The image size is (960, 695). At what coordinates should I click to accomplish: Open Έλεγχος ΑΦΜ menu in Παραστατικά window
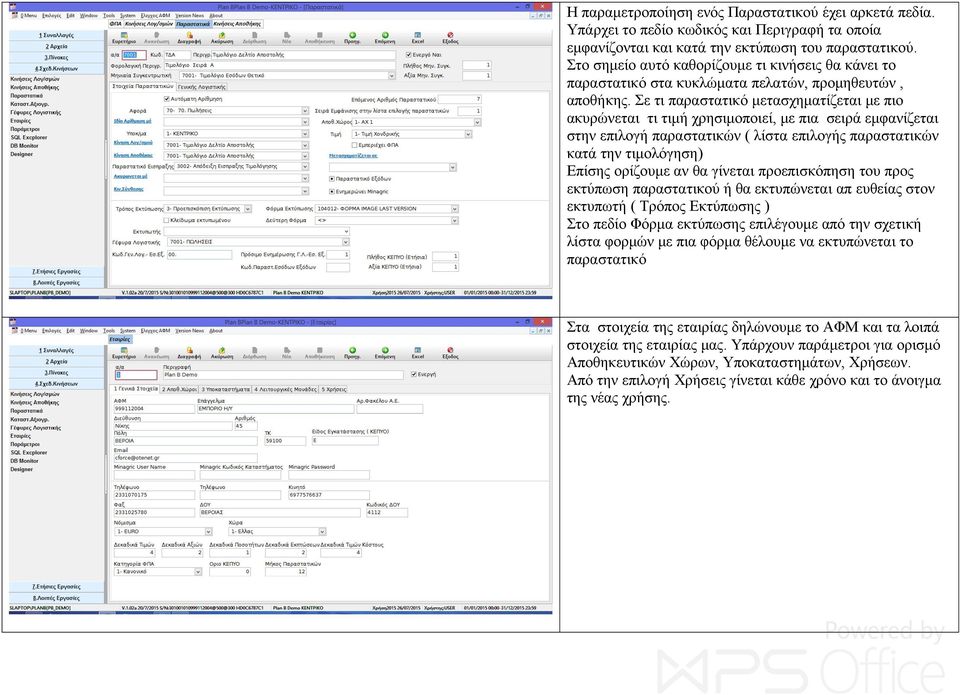pos(156,15)
